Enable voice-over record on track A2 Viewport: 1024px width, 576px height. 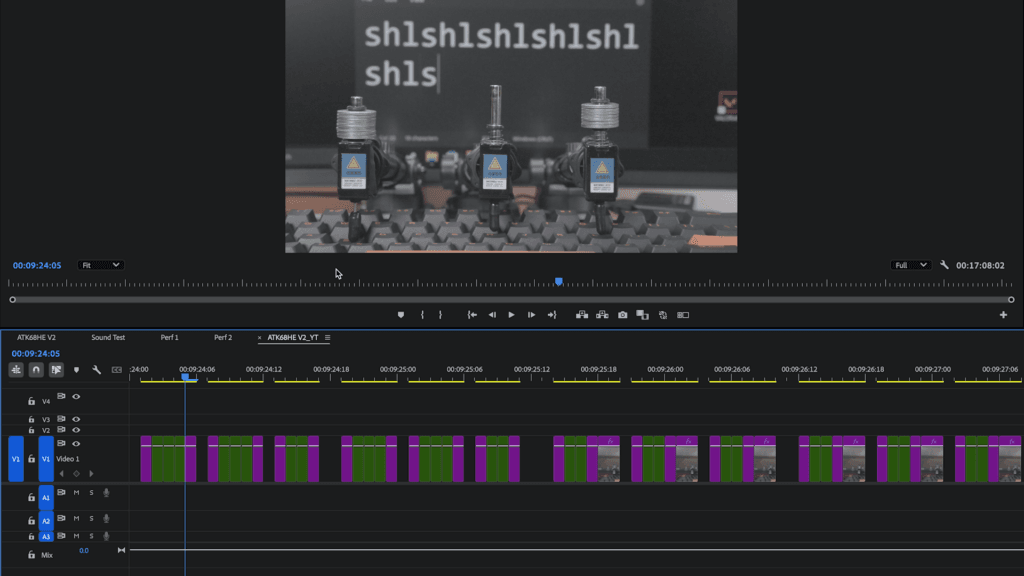pos(106,519)
